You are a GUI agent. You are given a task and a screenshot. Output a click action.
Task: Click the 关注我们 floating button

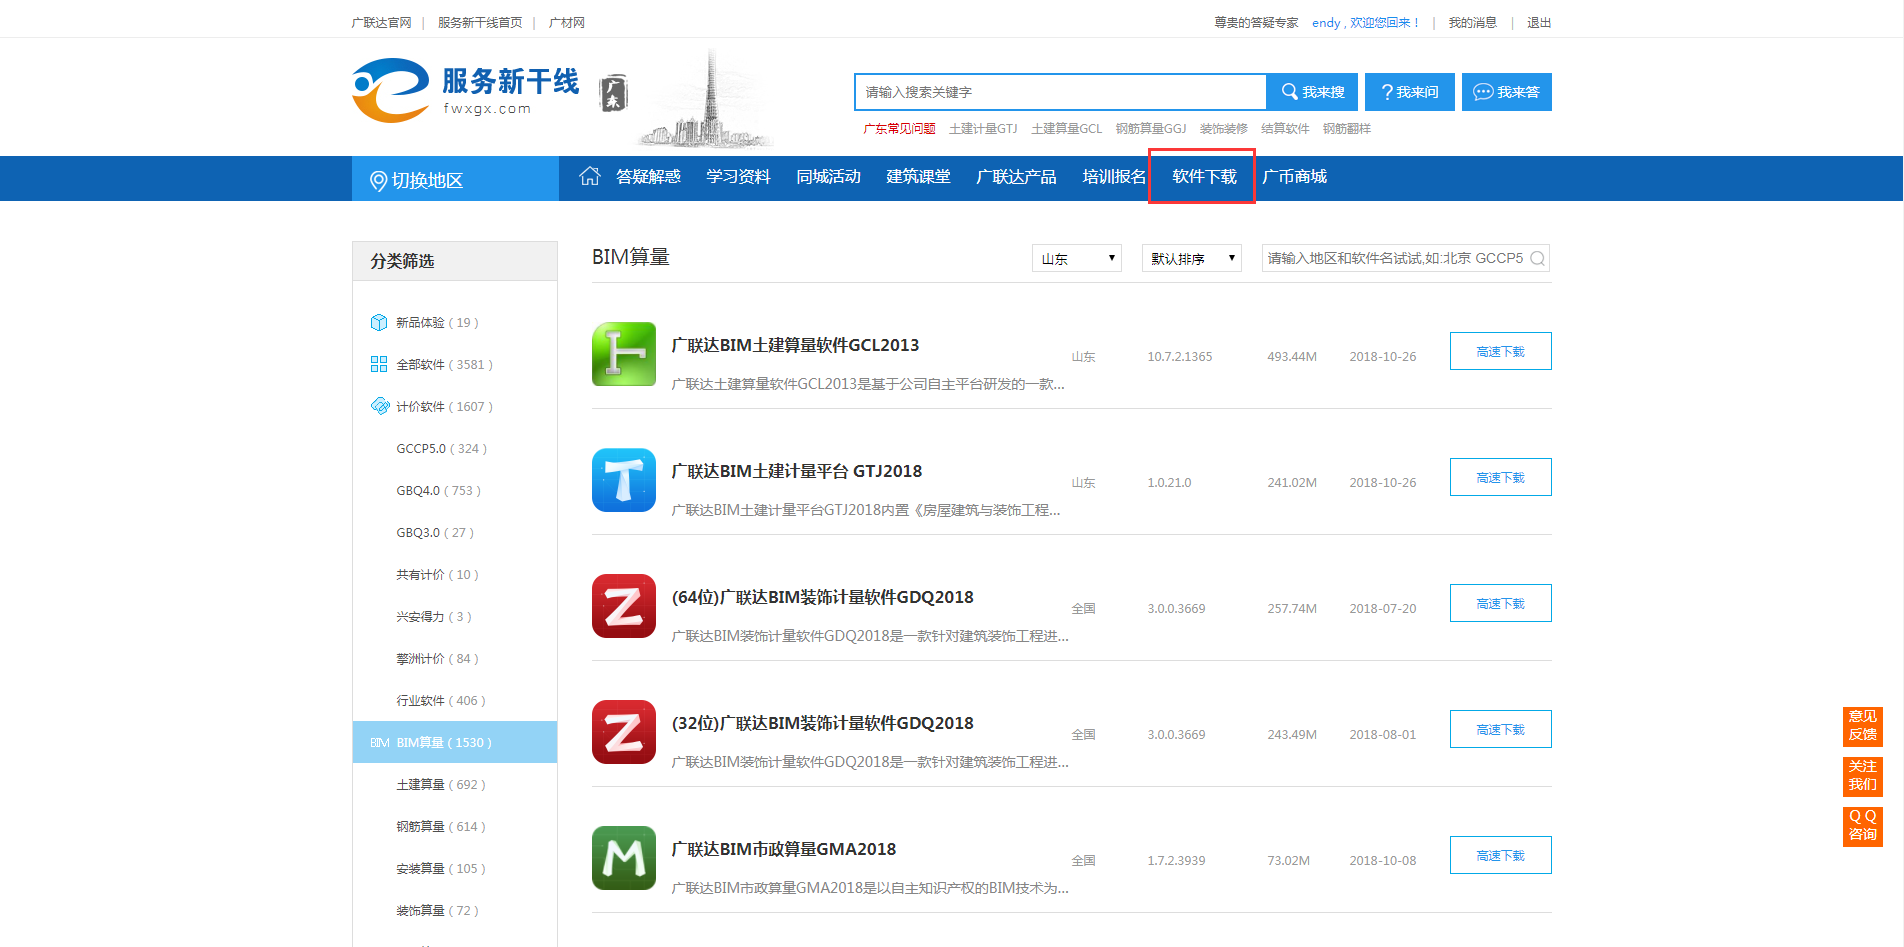click(1862, 776)
